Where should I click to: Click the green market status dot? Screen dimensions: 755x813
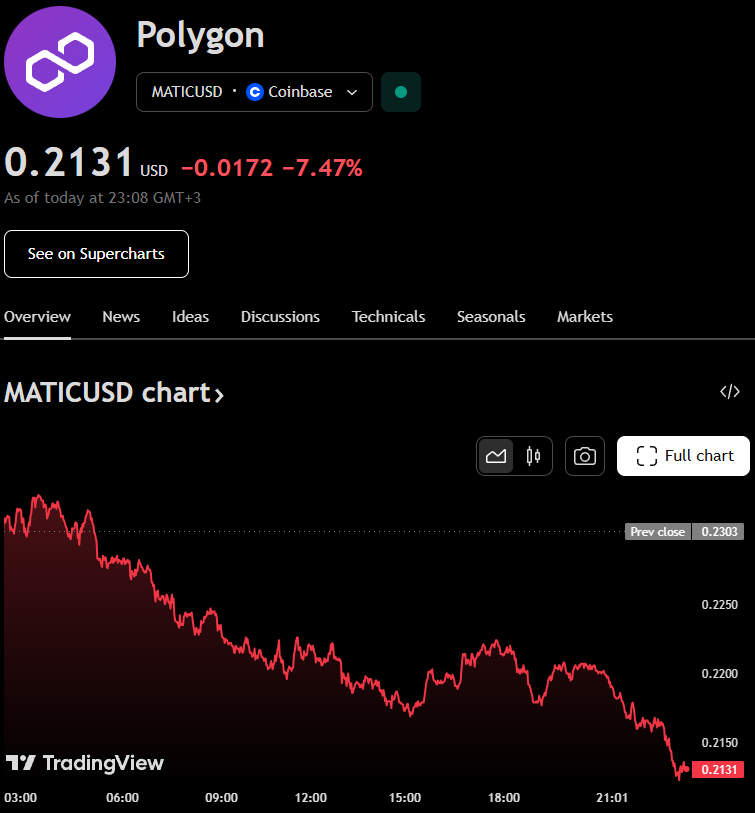click(x=401, y=92)
